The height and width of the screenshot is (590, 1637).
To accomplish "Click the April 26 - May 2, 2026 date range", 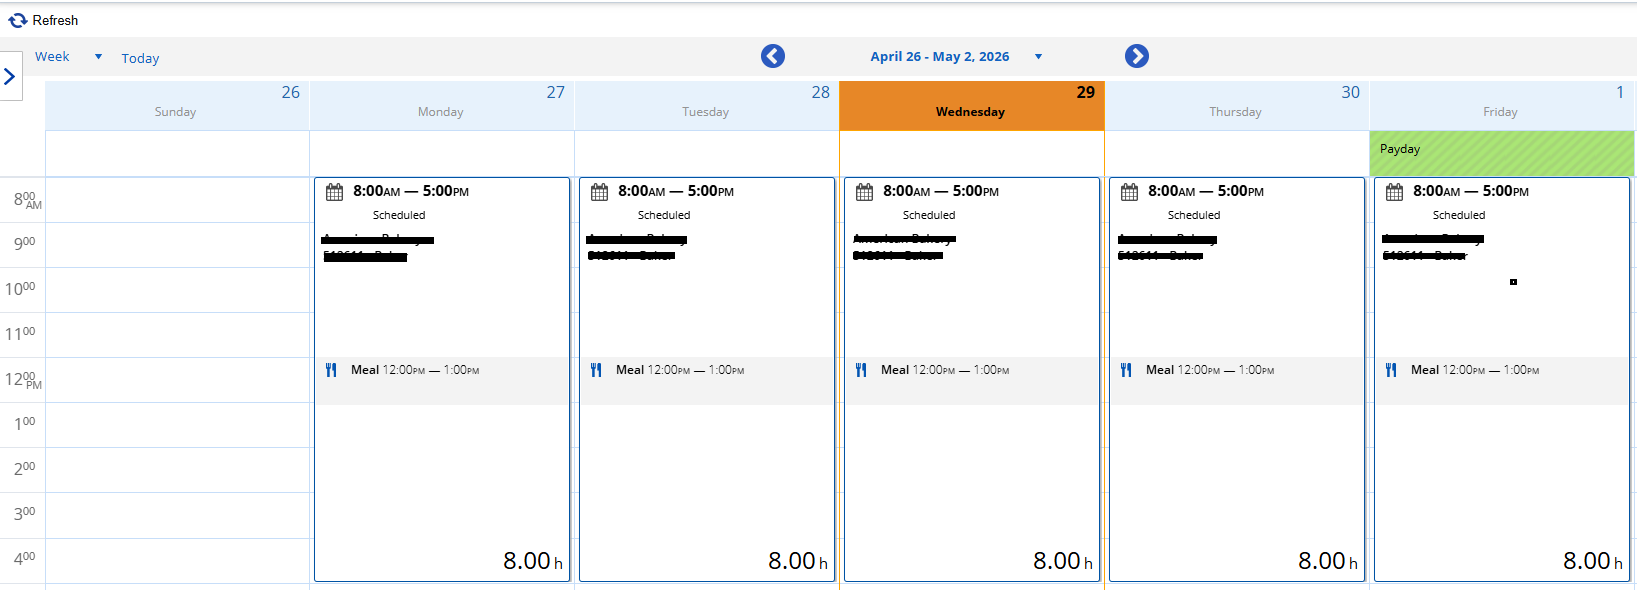I will pos(940,56).
